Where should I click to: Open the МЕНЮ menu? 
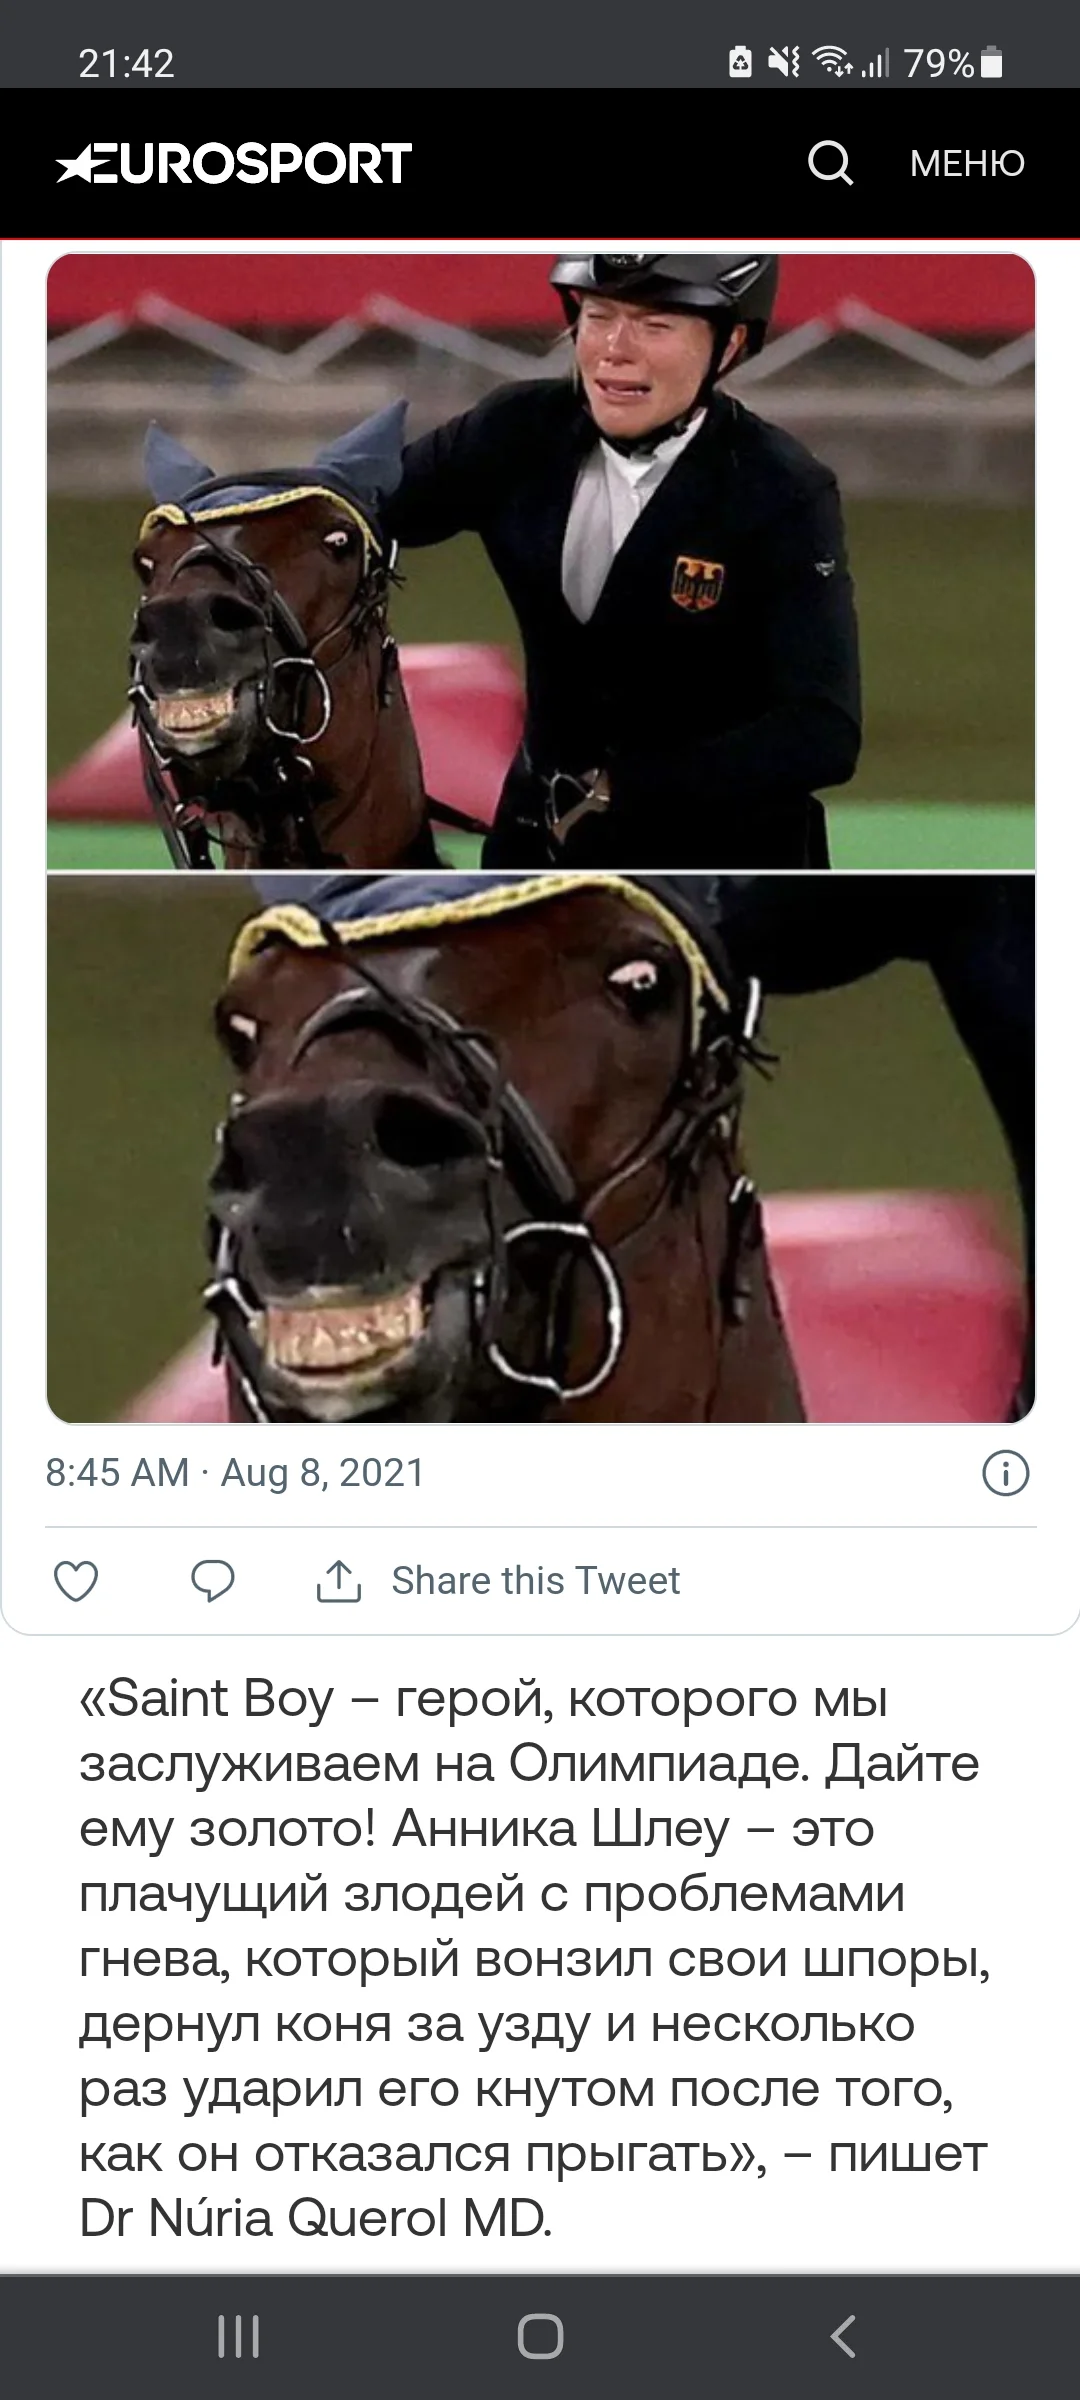[x=967, y=163]
